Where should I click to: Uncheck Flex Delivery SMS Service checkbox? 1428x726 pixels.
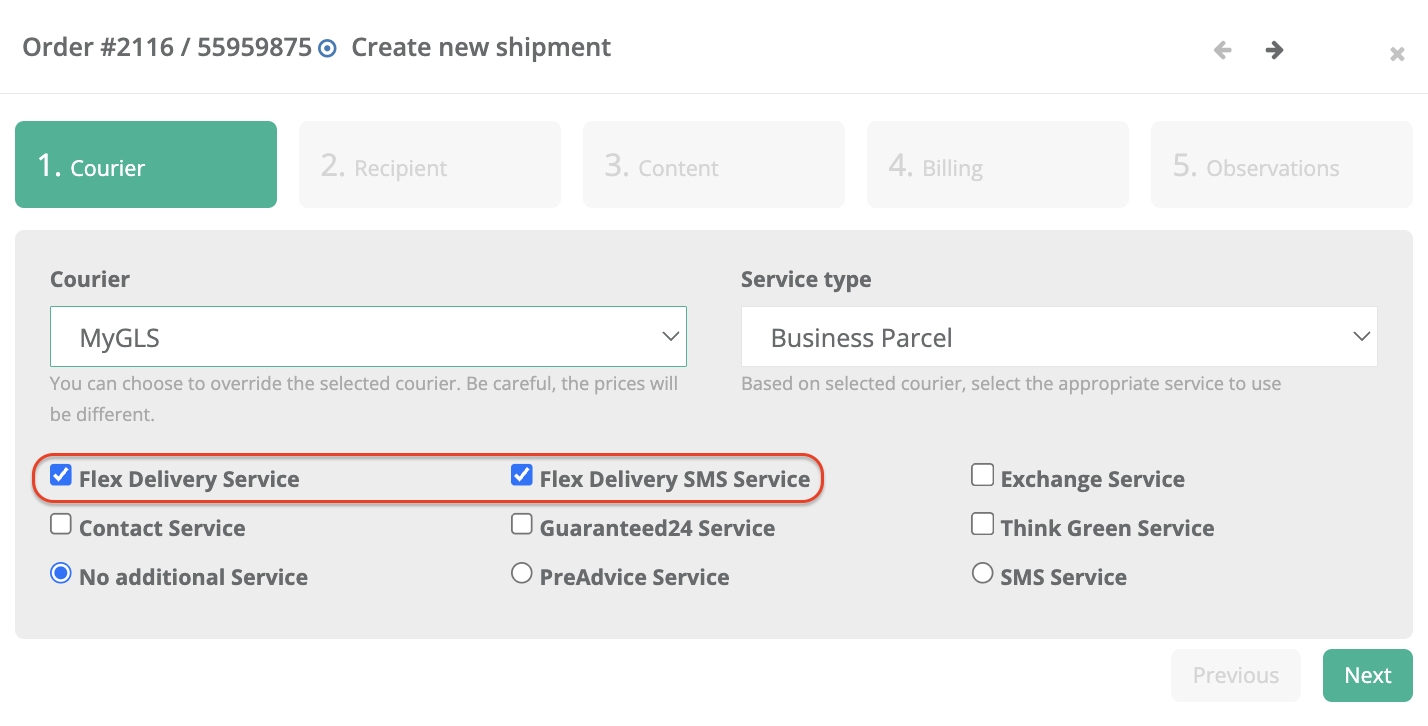(x=521, y=475)
